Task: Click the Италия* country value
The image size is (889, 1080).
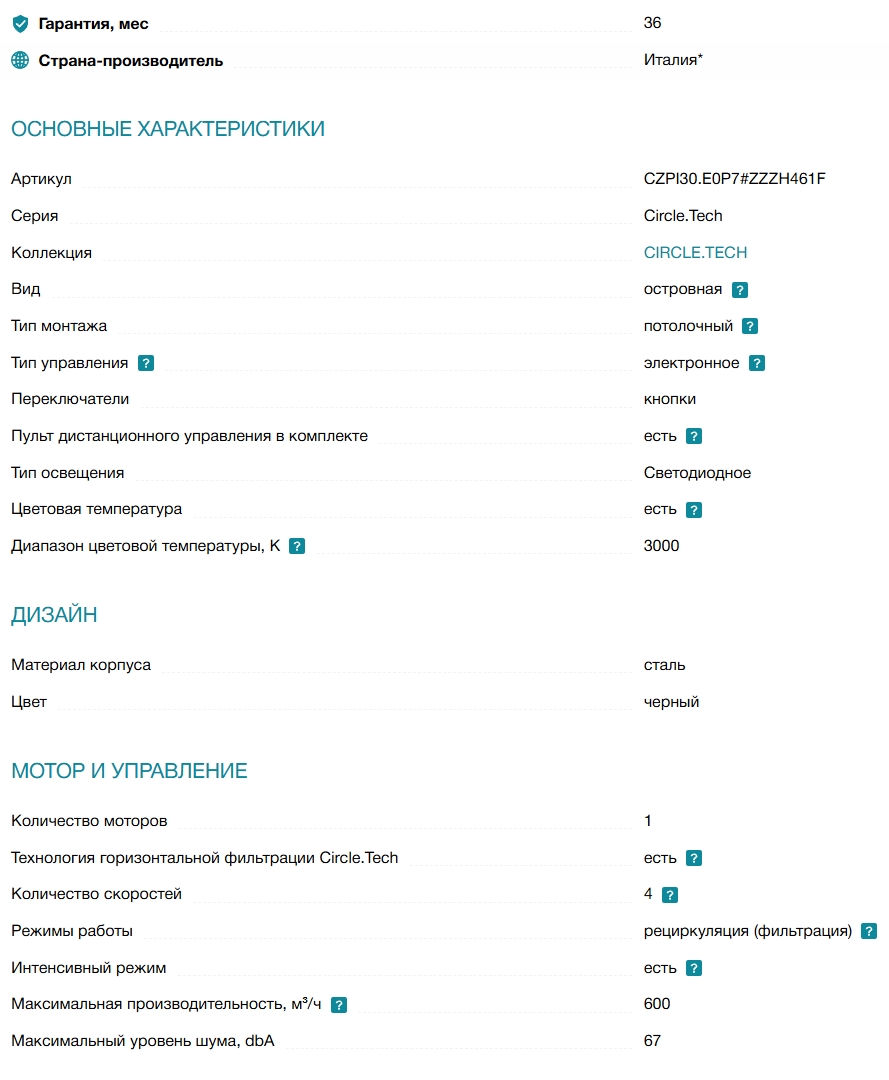Action: click(x=673, y=60)
